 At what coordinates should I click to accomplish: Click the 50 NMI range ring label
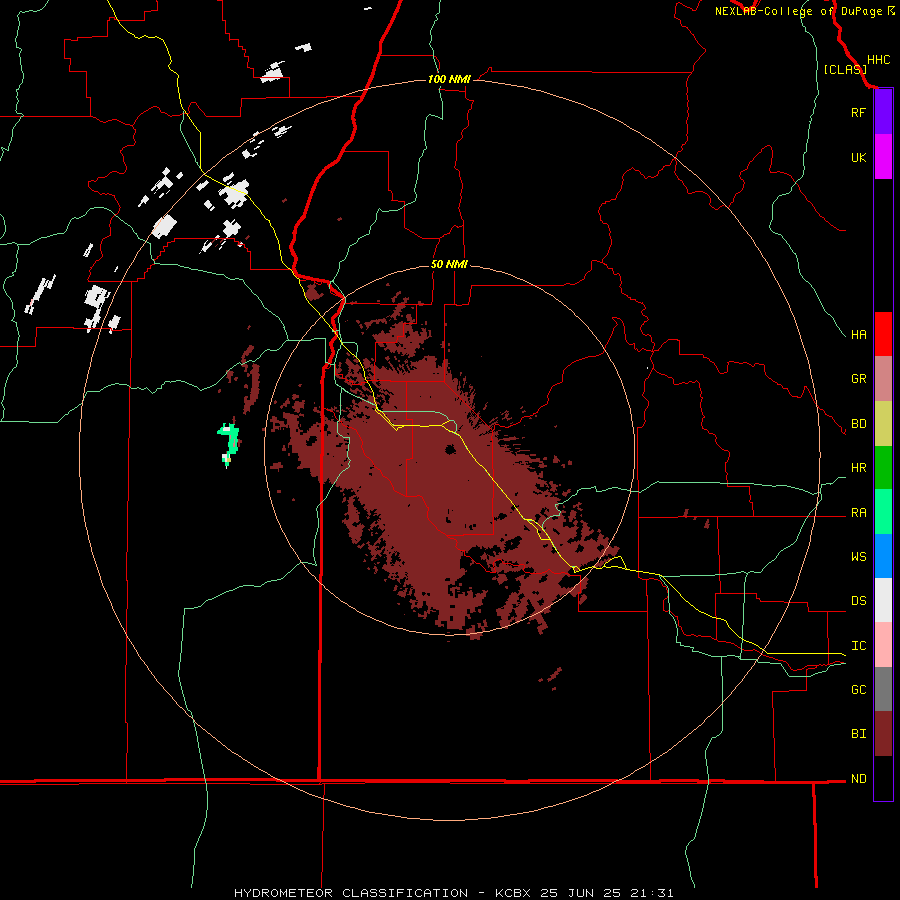pos(449,264)
